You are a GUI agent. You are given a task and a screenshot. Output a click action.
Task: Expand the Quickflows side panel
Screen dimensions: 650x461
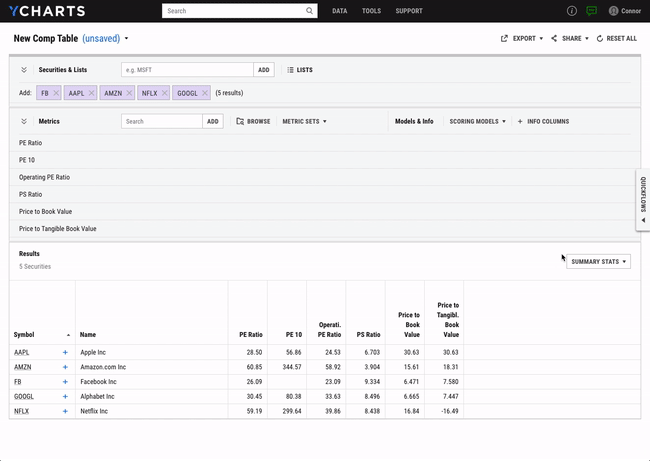click(643, 199)
